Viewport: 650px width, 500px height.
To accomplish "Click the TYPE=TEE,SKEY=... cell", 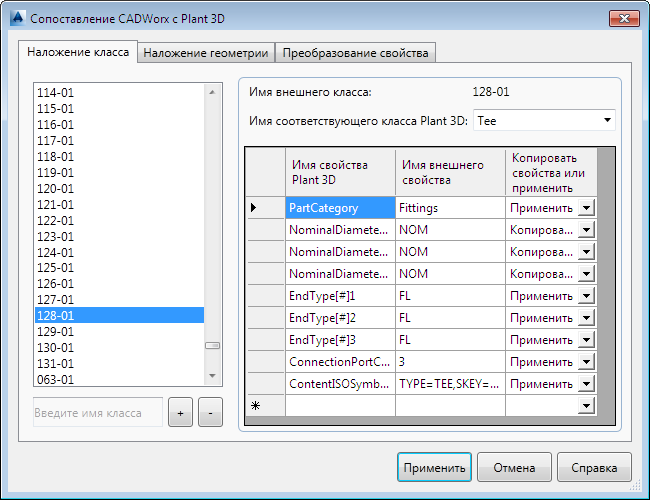I will [x=450, y=384].
